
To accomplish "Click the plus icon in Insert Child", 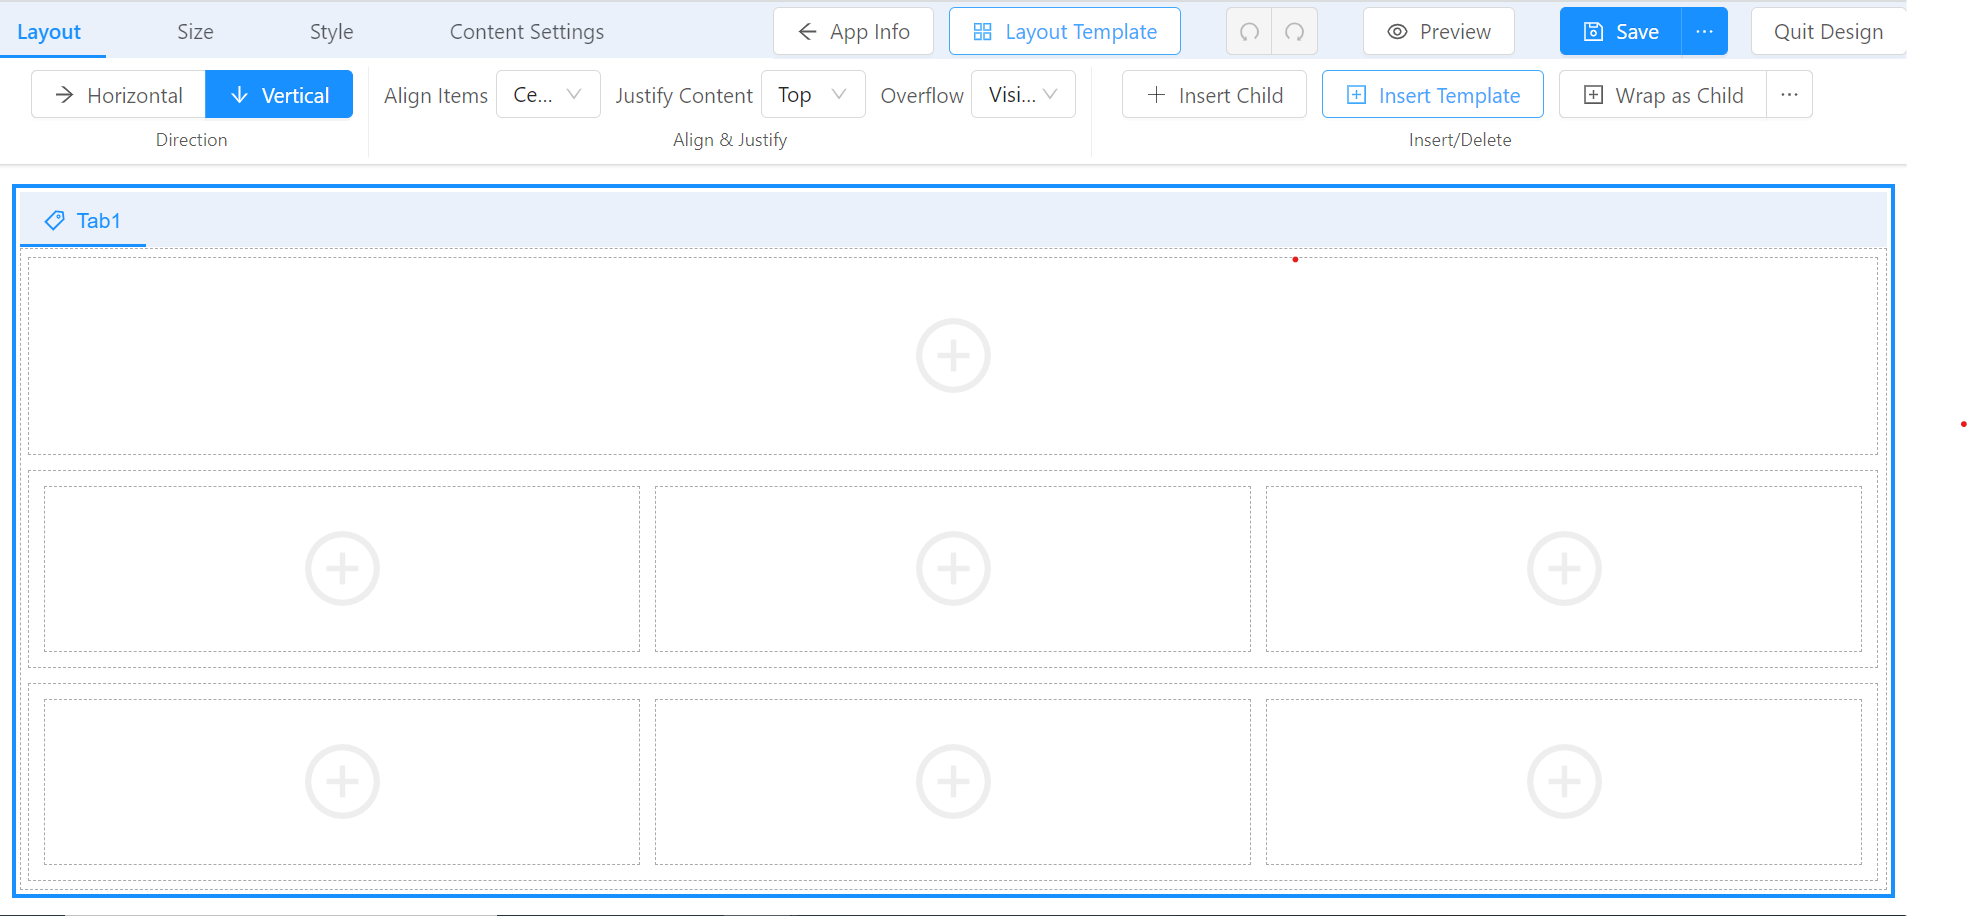I will [x=1157, y=95].
